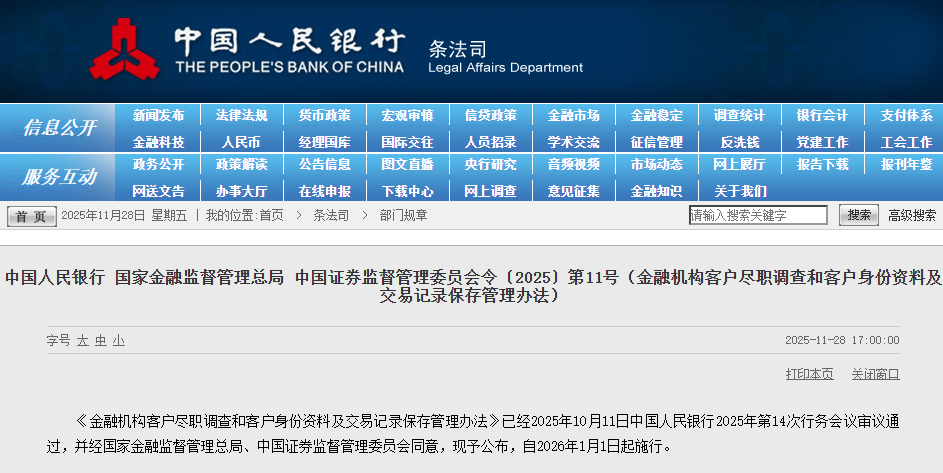The width and height of the screenshot is (943, 473).
Task: Go to 人民币 section
Action: pyautogui.click(x=241, y=143)
